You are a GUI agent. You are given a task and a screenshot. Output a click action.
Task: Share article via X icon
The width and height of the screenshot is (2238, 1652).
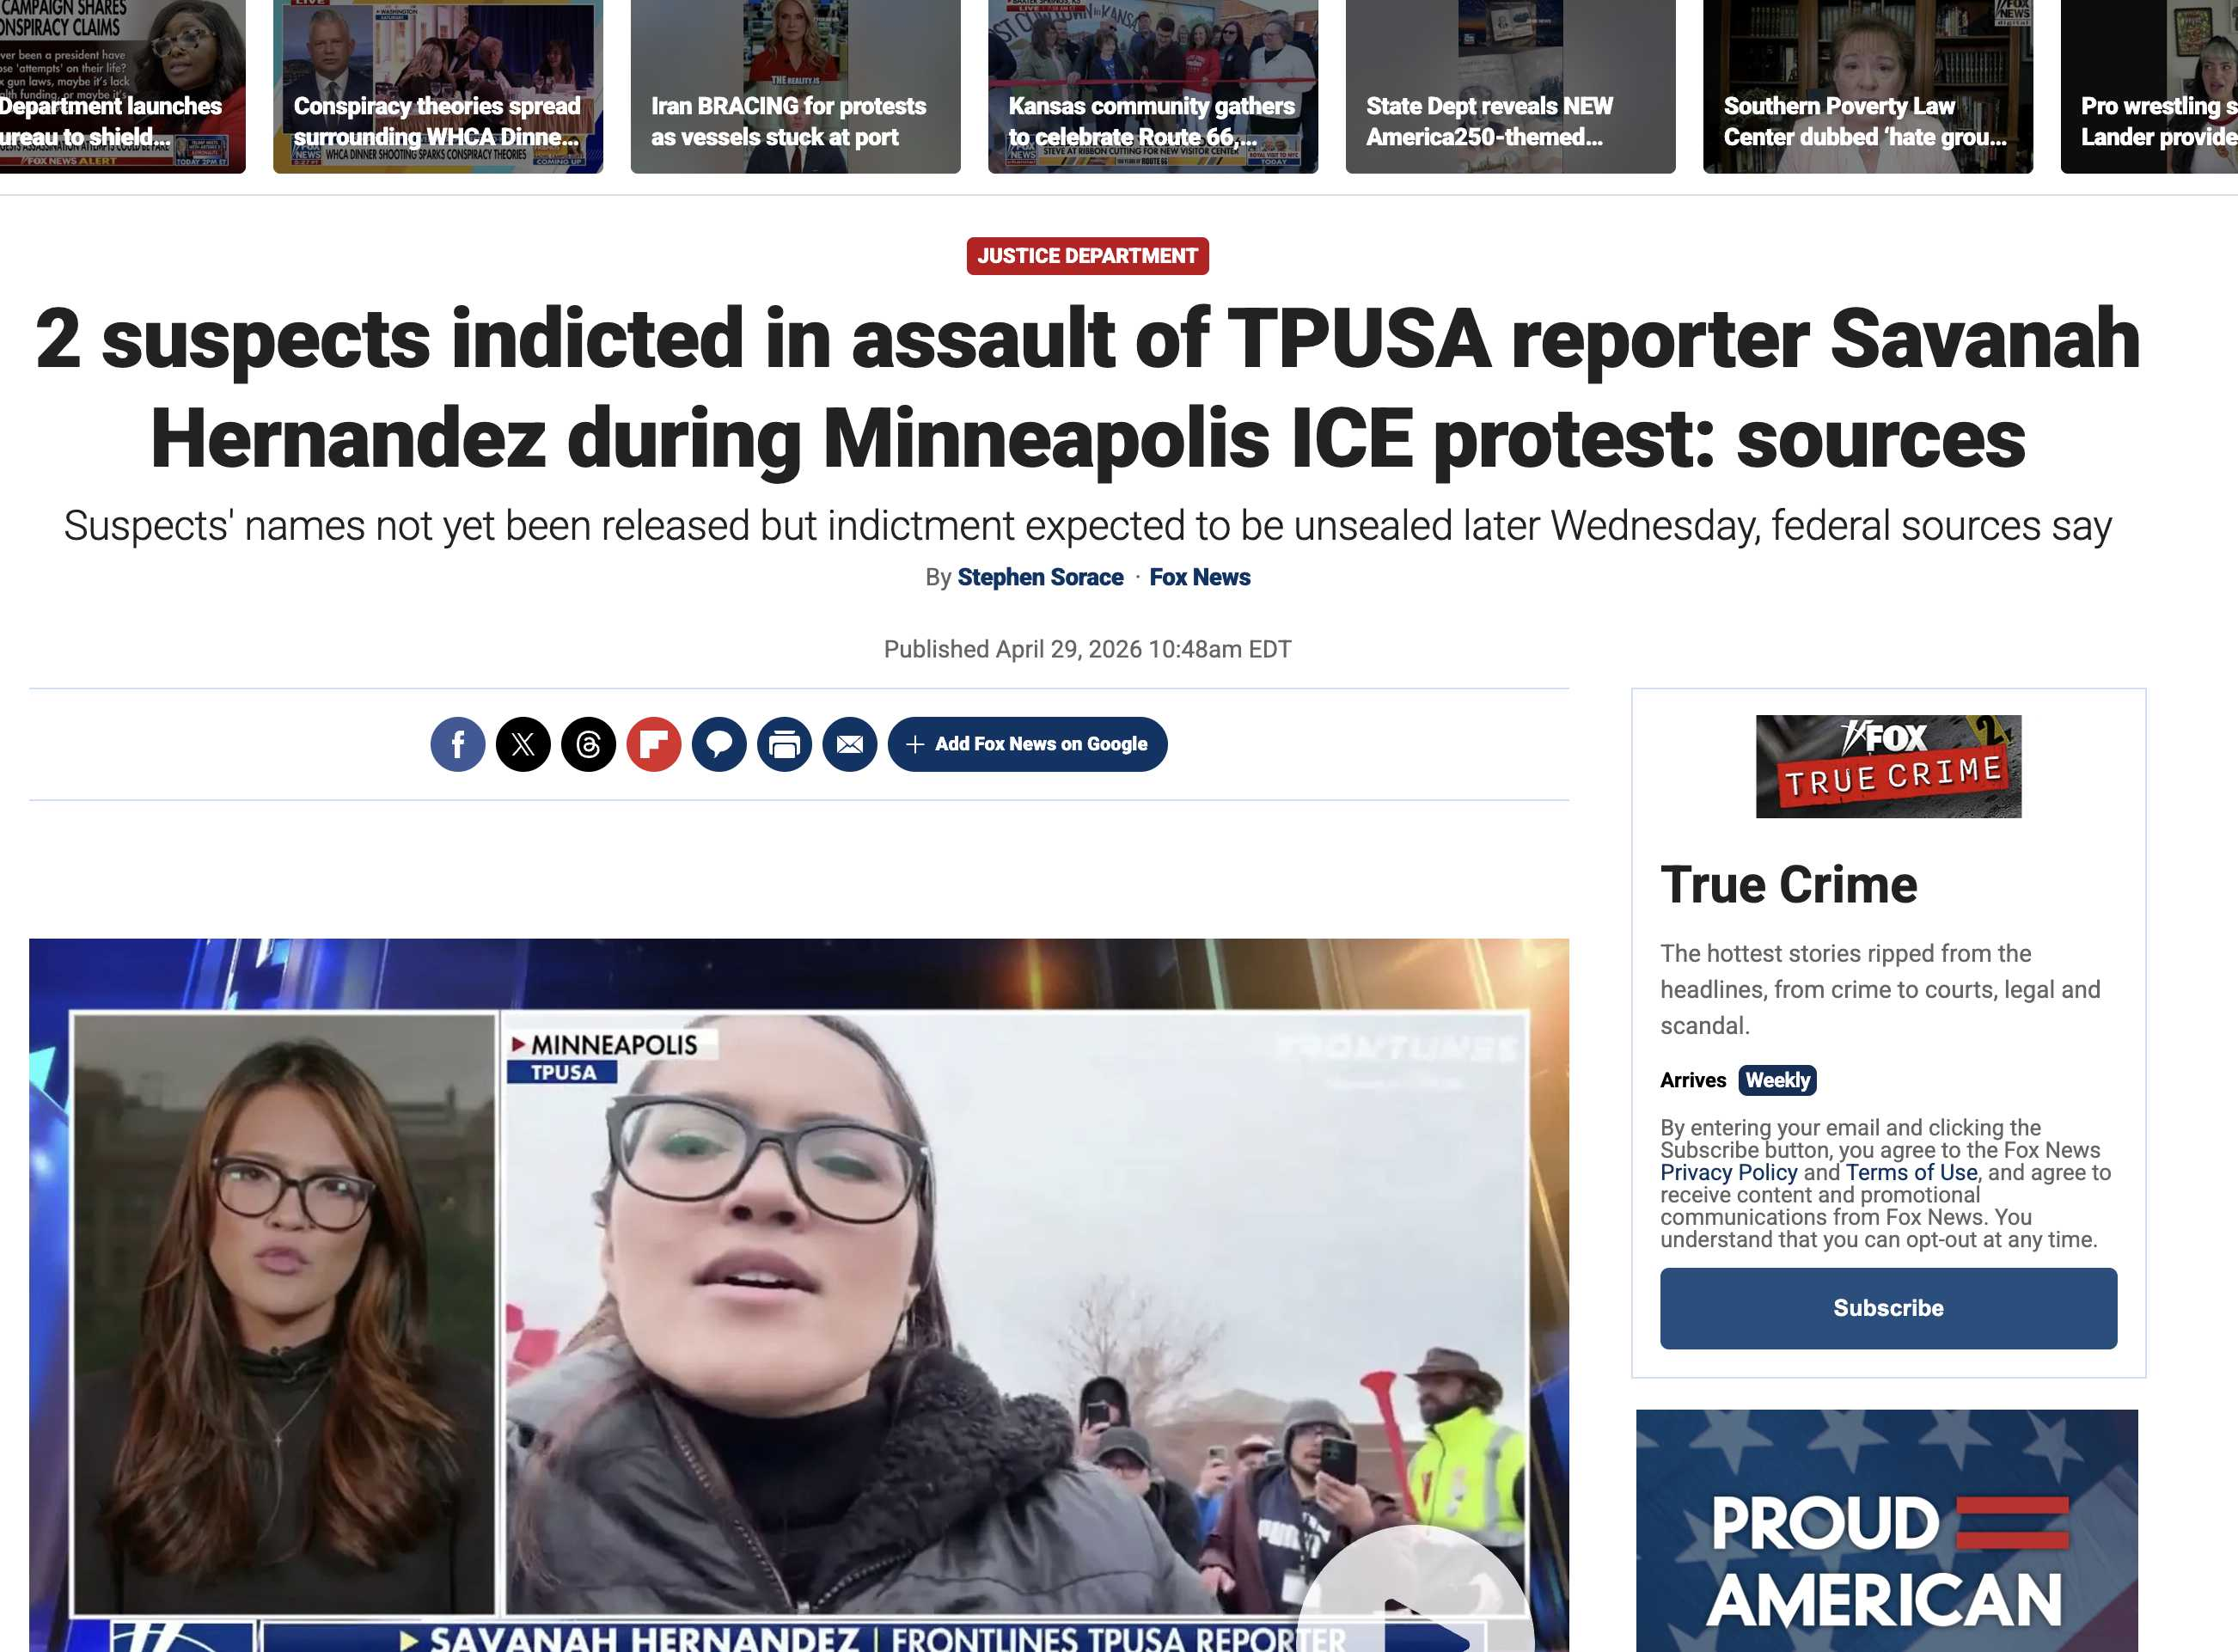[523, 744]
